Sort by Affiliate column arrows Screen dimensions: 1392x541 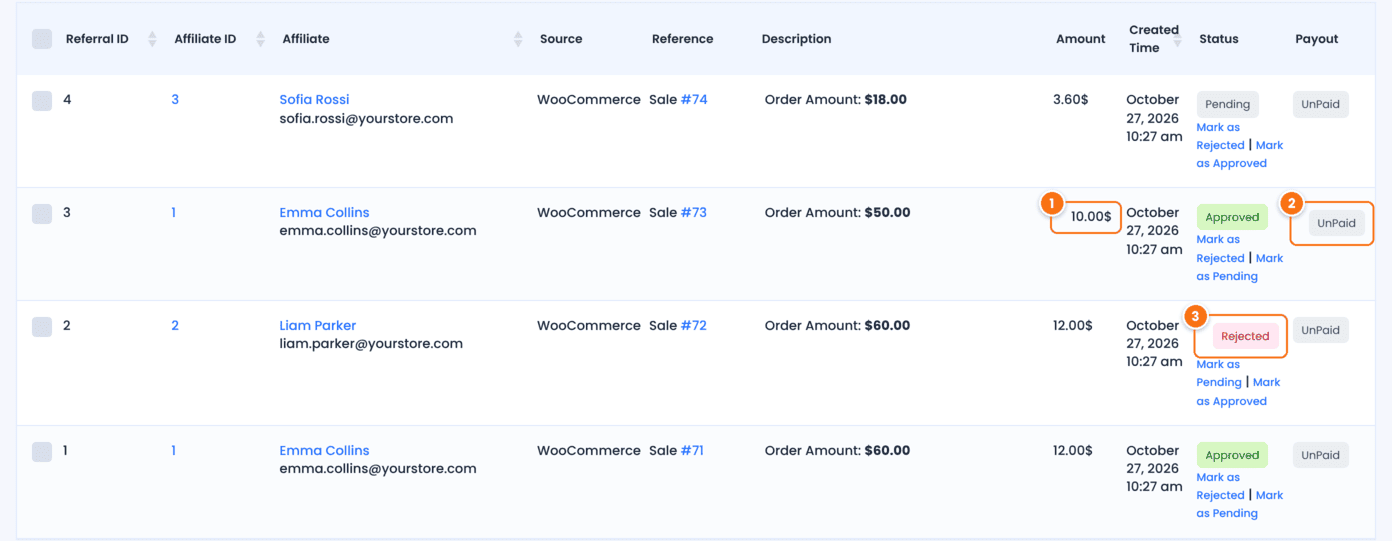click(x=518, y=39)
